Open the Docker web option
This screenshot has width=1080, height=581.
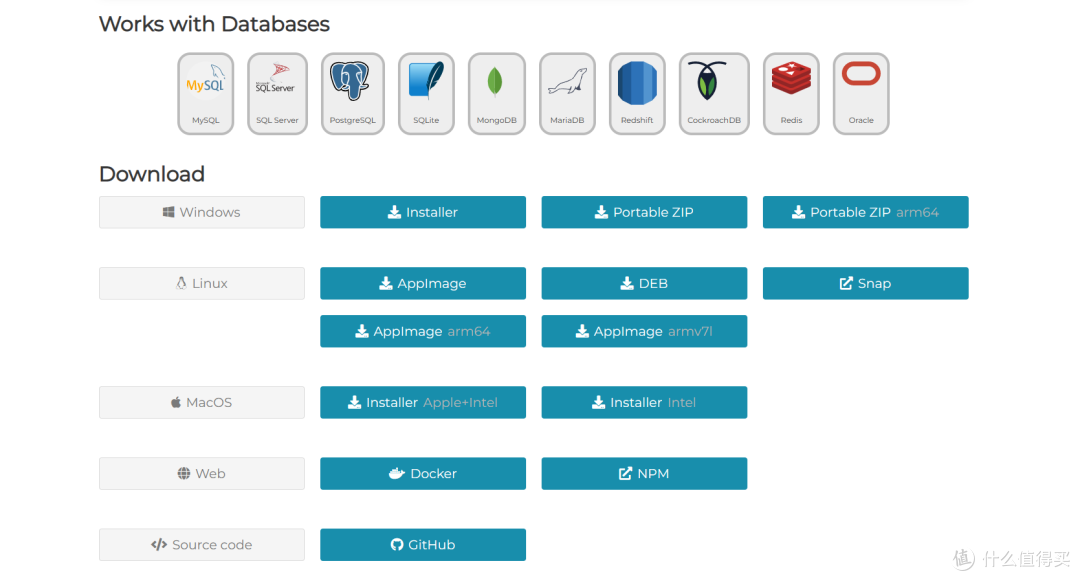click(423, 473)
